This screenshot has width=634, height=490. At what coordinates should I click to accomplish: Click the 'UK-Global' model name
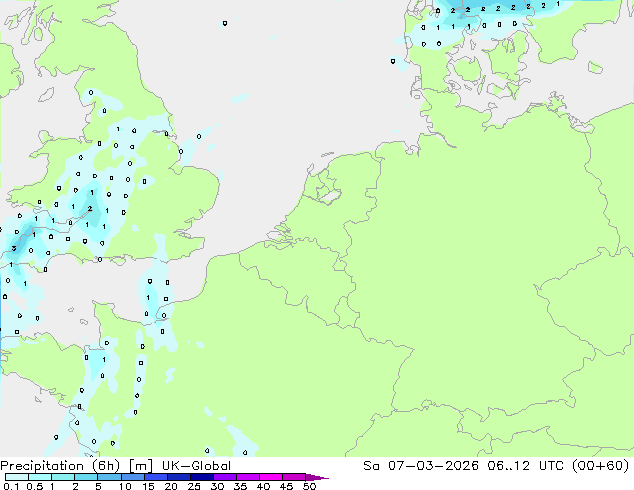coord(196,466)
